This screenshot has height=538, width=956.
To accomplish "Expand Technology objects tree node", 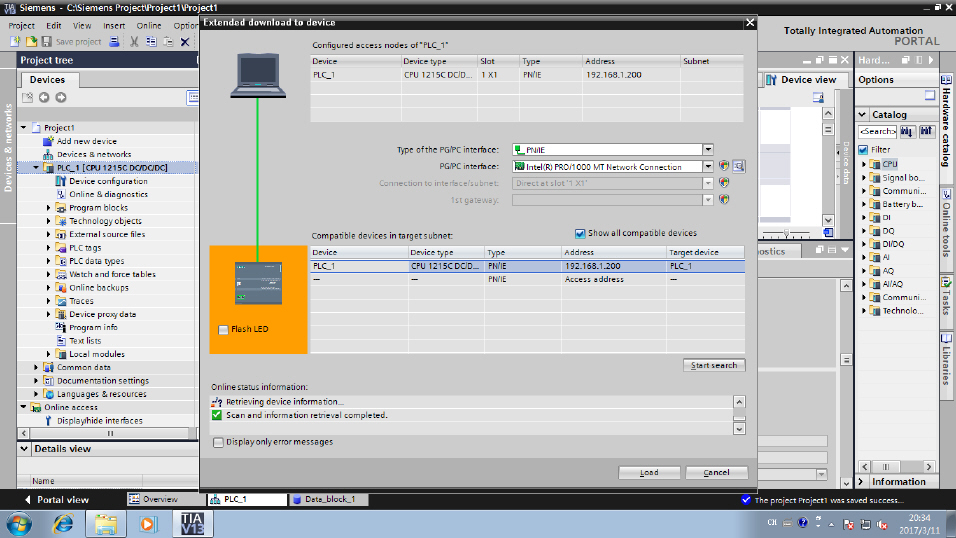I will pos(49,221).
